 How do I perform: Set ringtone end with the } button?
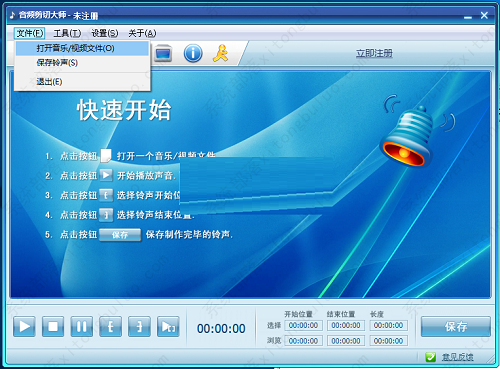pyautogui.click(x=139, y=326)
